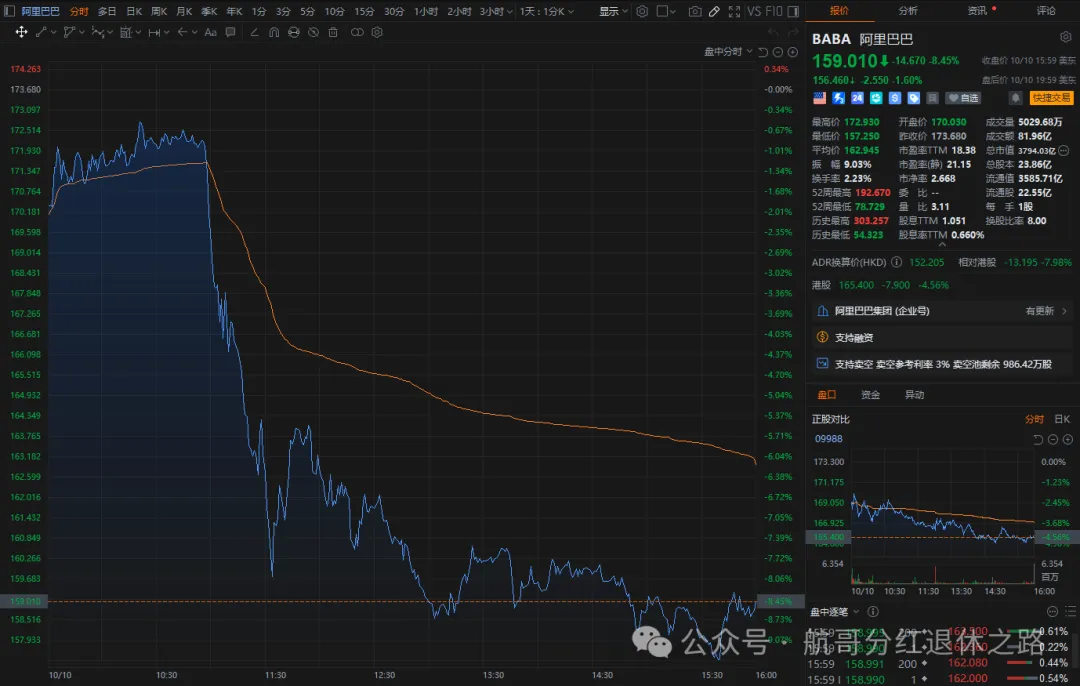
Task: Enter fullscreen chart mode
Action: [x=734, y=11]
